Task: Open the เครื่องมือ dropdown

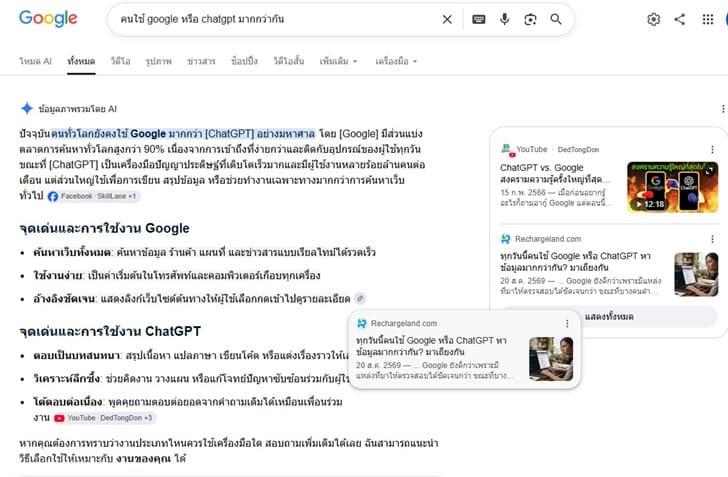Action: [x=396, y=61]
